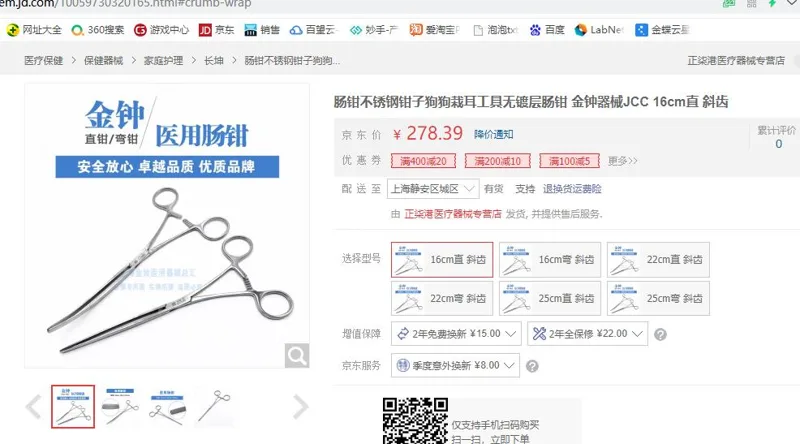The image size is (800, 444).
Task: Select model 25cm直 斜齿
Action: (550, 299)
